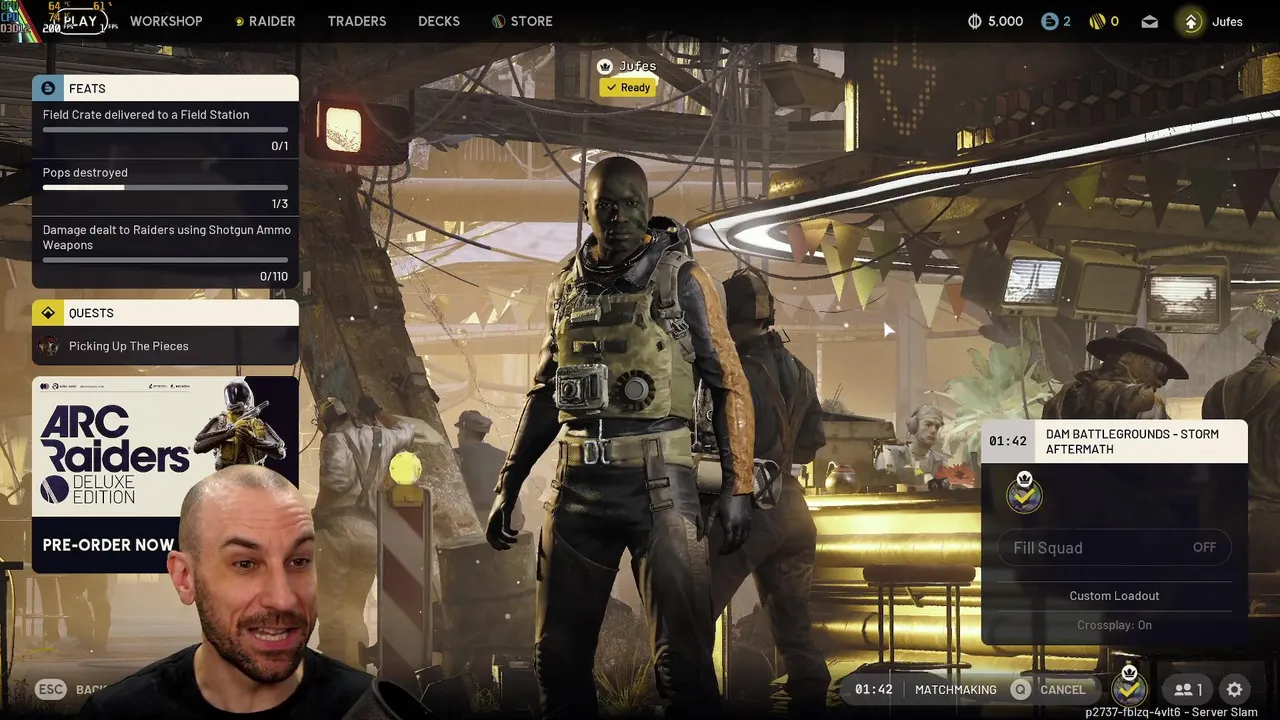
Task: Click the squad member badge in the map card
Action: pos(1024,492)
